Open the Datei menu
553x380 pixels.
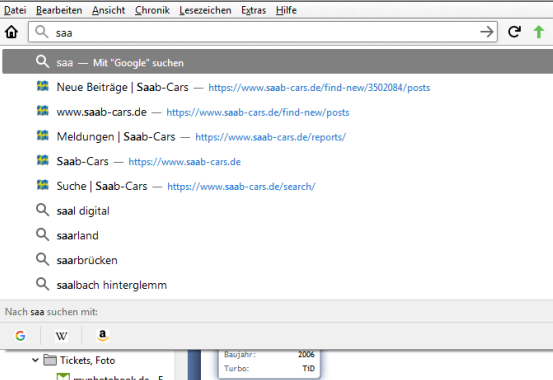coord(15,10)
